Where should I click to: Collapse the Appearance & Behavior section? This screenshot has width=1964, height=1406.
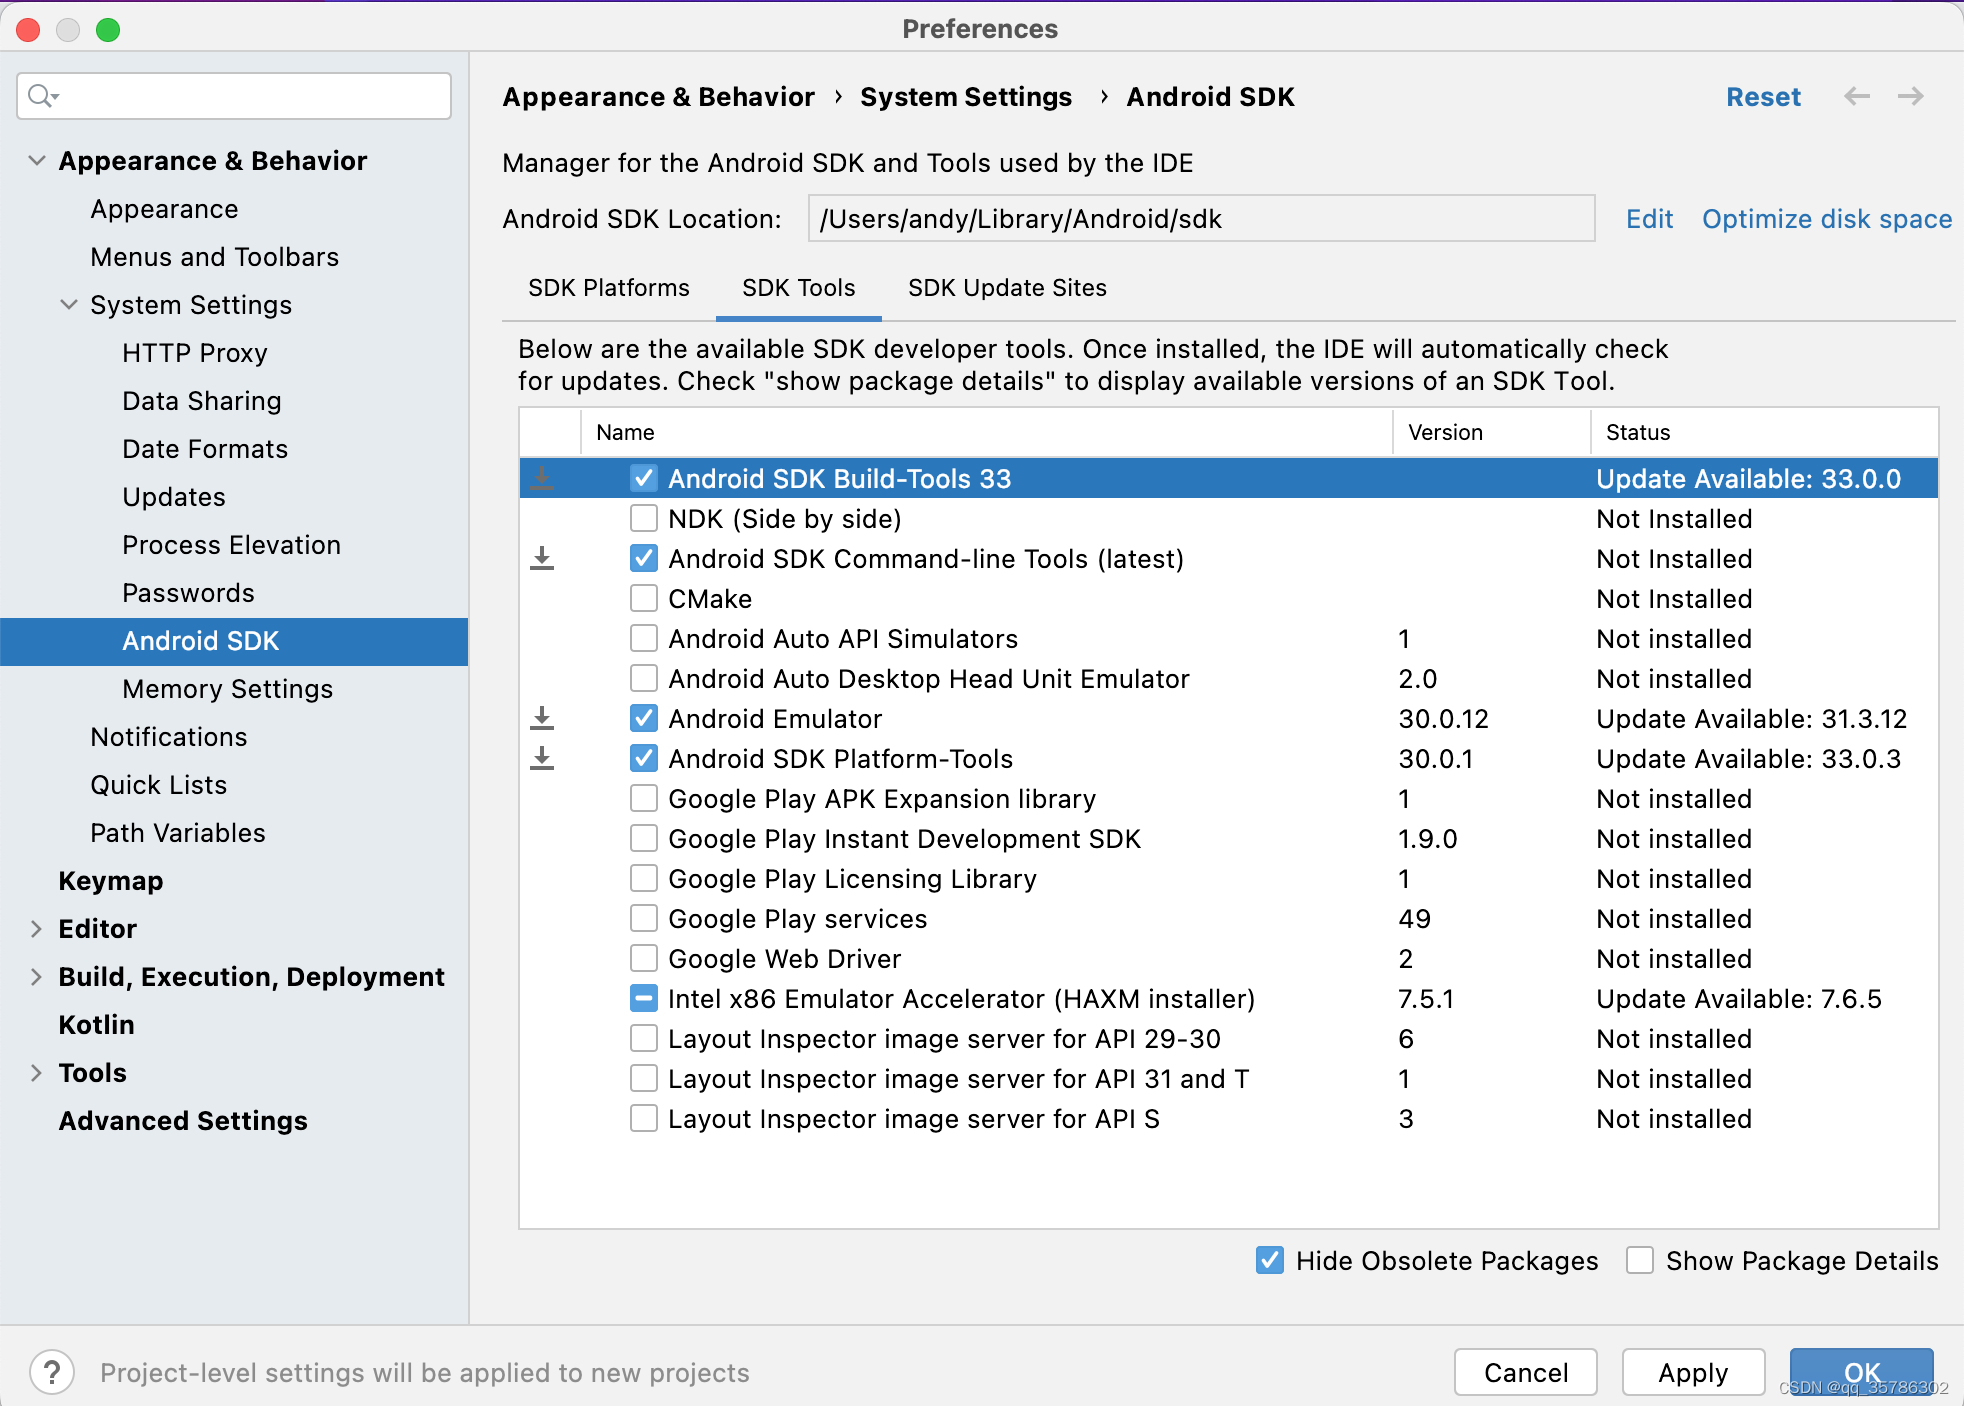tap(36, 160)
